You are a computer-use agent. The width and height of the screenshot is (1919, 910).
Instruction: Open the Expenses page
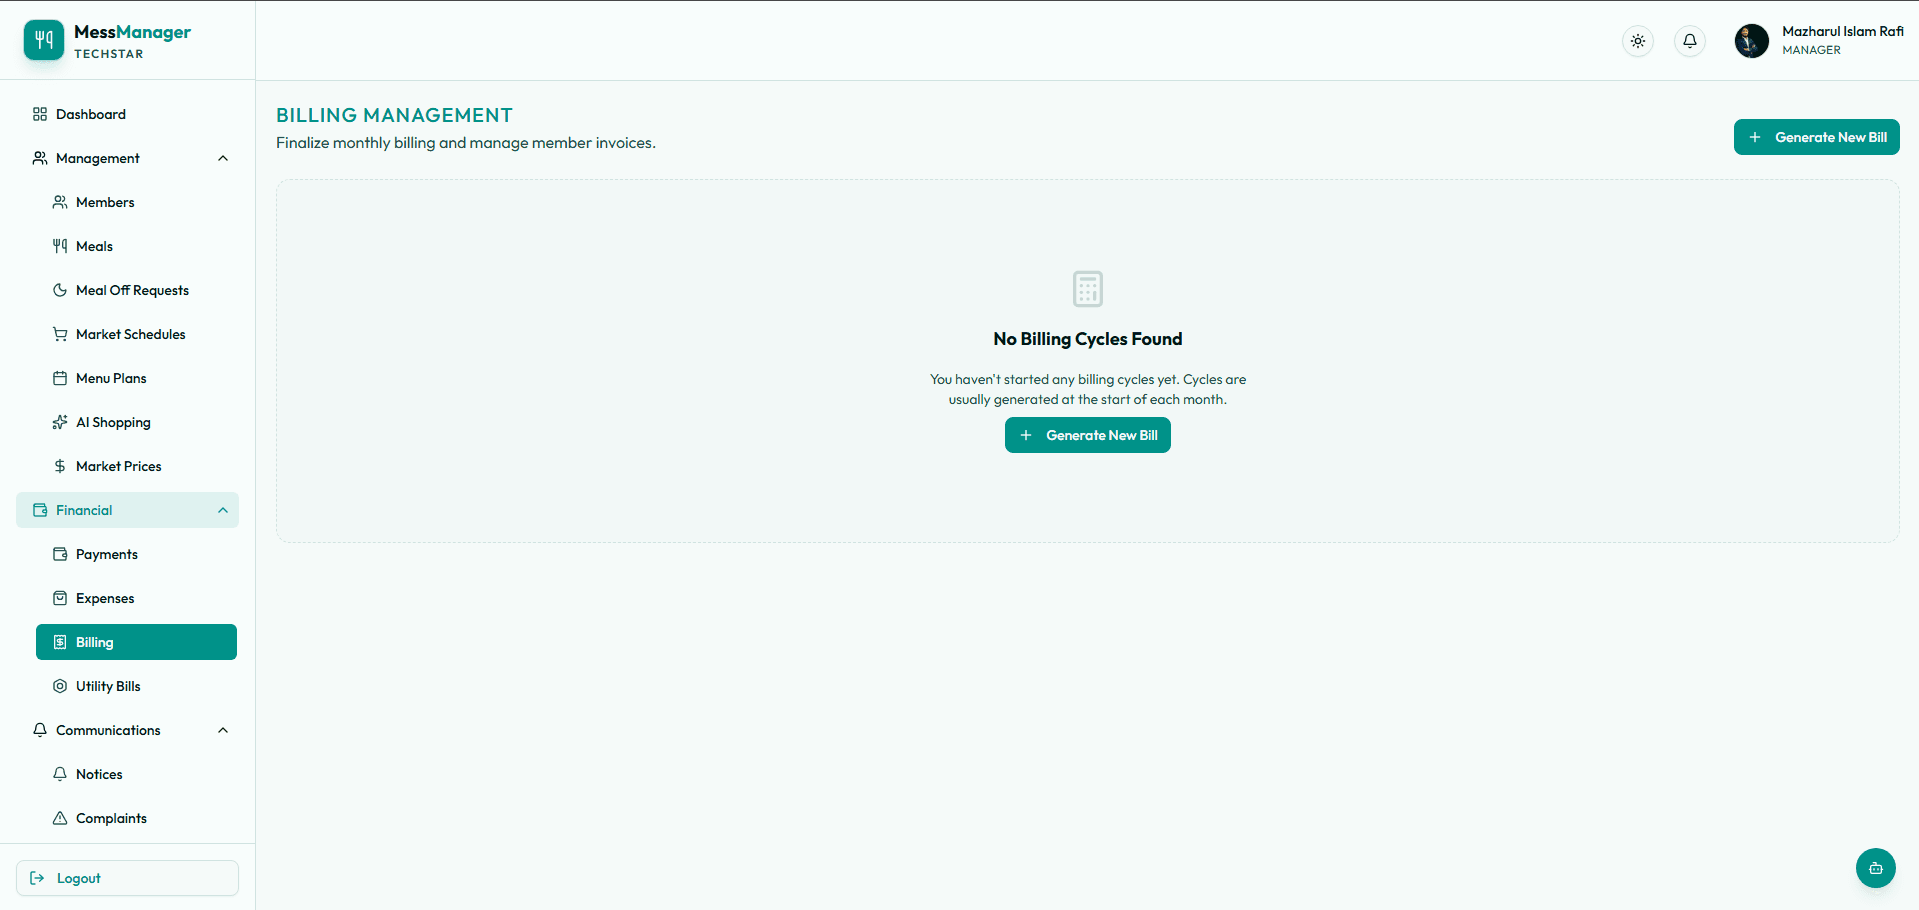pos(136,598)
